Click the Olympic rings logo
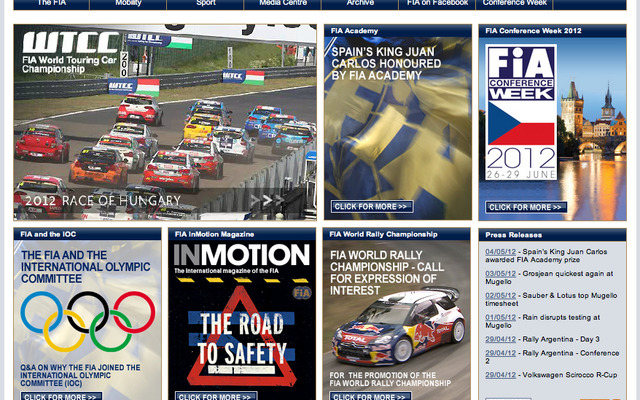 88,321
